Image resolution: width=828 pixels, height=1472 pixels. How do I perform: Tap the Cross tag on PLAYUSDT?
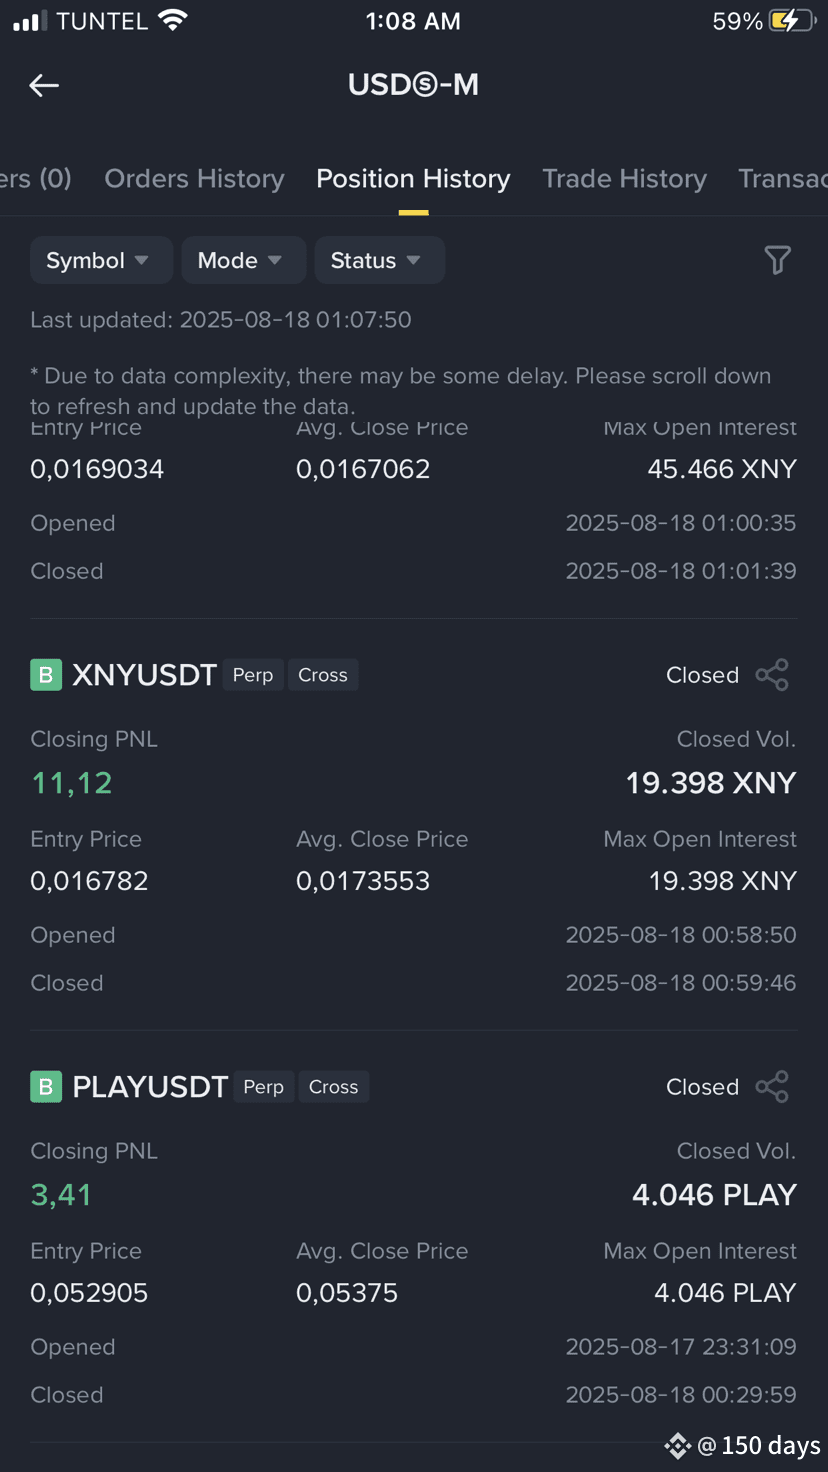(x=334, y=1087)
